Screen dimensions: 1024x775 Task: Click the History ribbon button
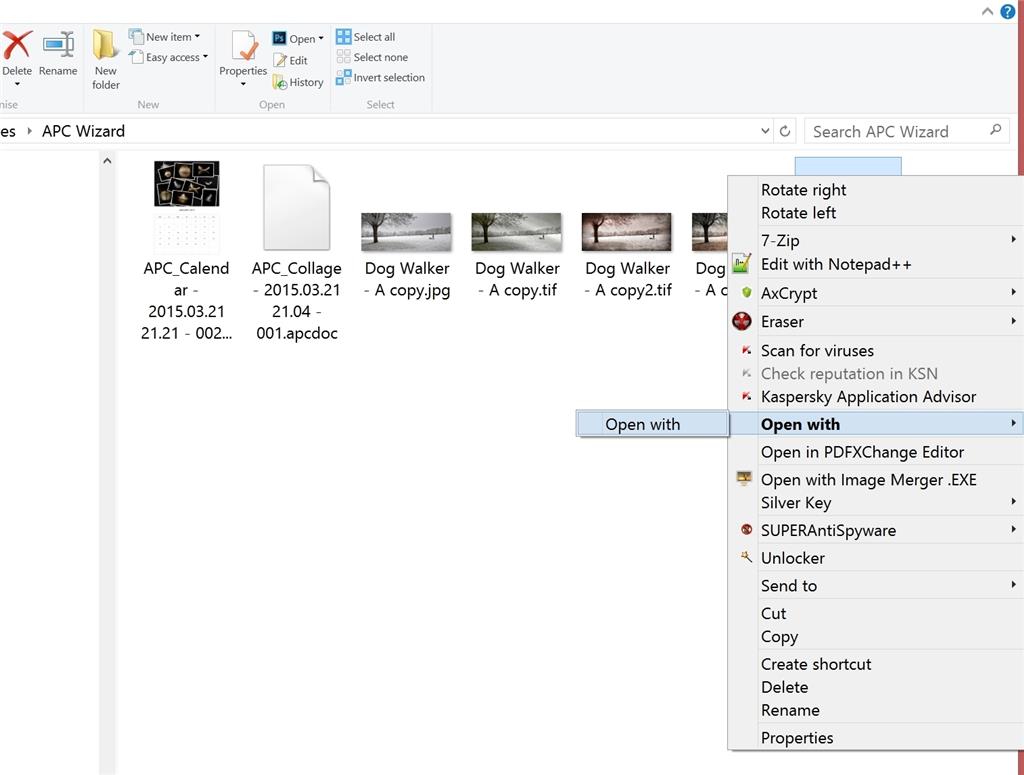click(298, 82)
